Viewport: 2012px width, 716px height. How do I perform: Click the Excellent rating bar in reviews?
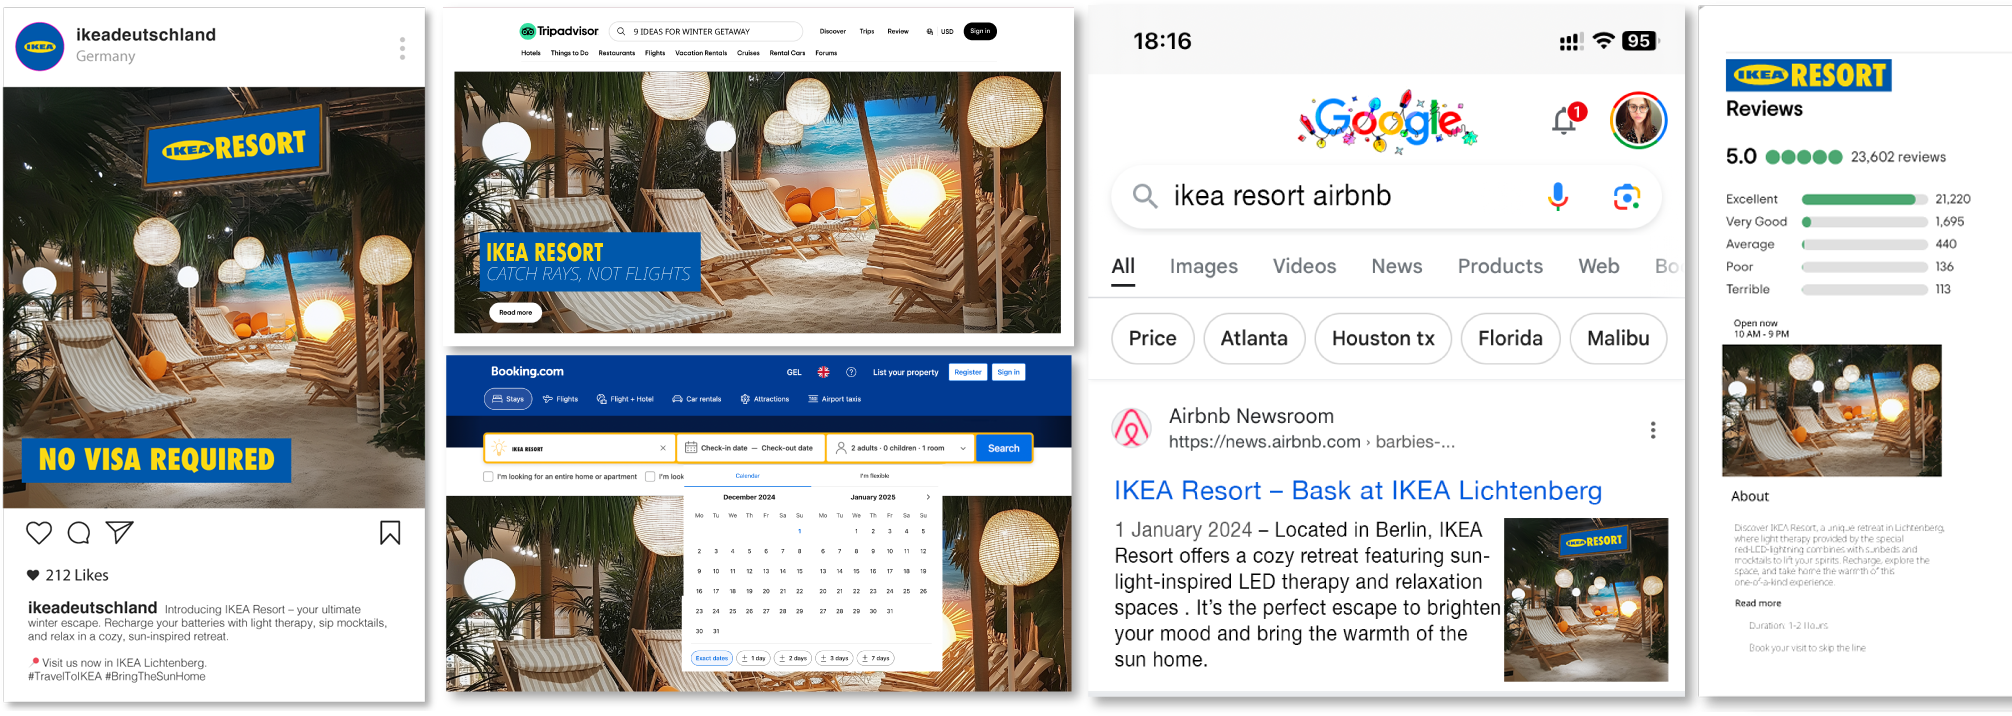point(1865,199)
